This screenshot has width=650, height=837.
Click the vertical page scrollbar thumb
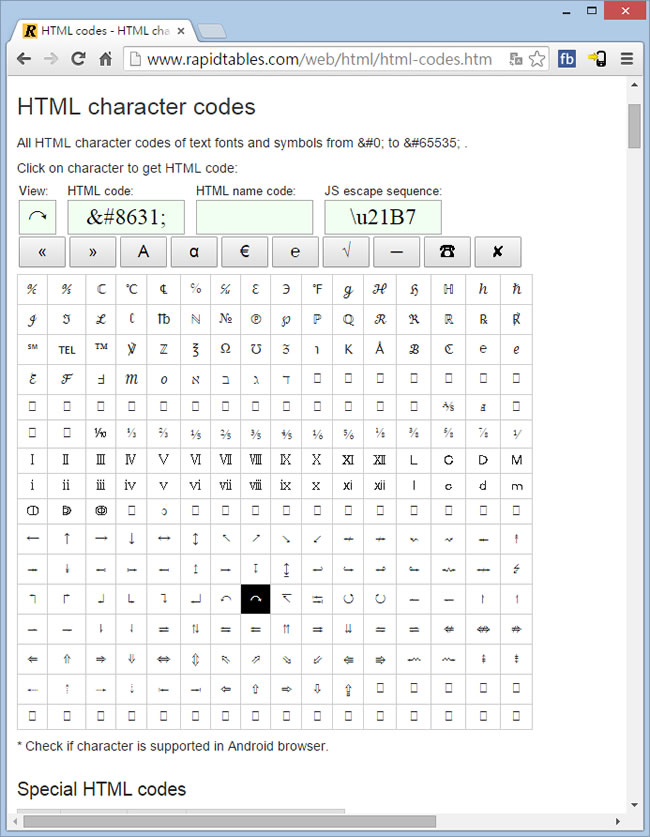coord(635,125)
